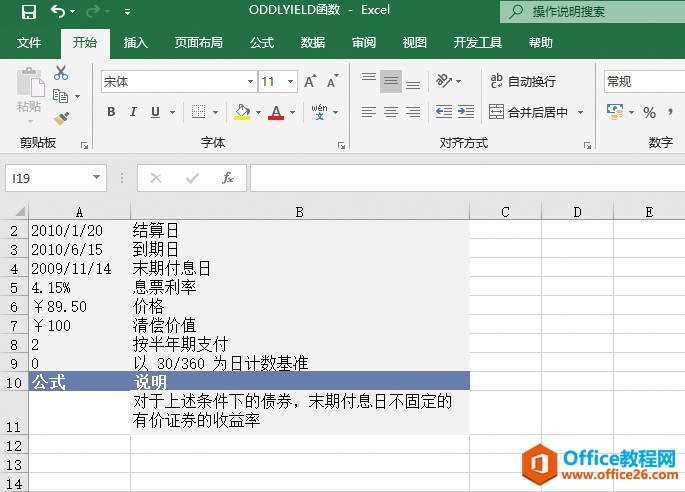The height and width of the screenshot is (492, 685).
Task: Click the Percent Style icon
Action: (x=650, y=113)
